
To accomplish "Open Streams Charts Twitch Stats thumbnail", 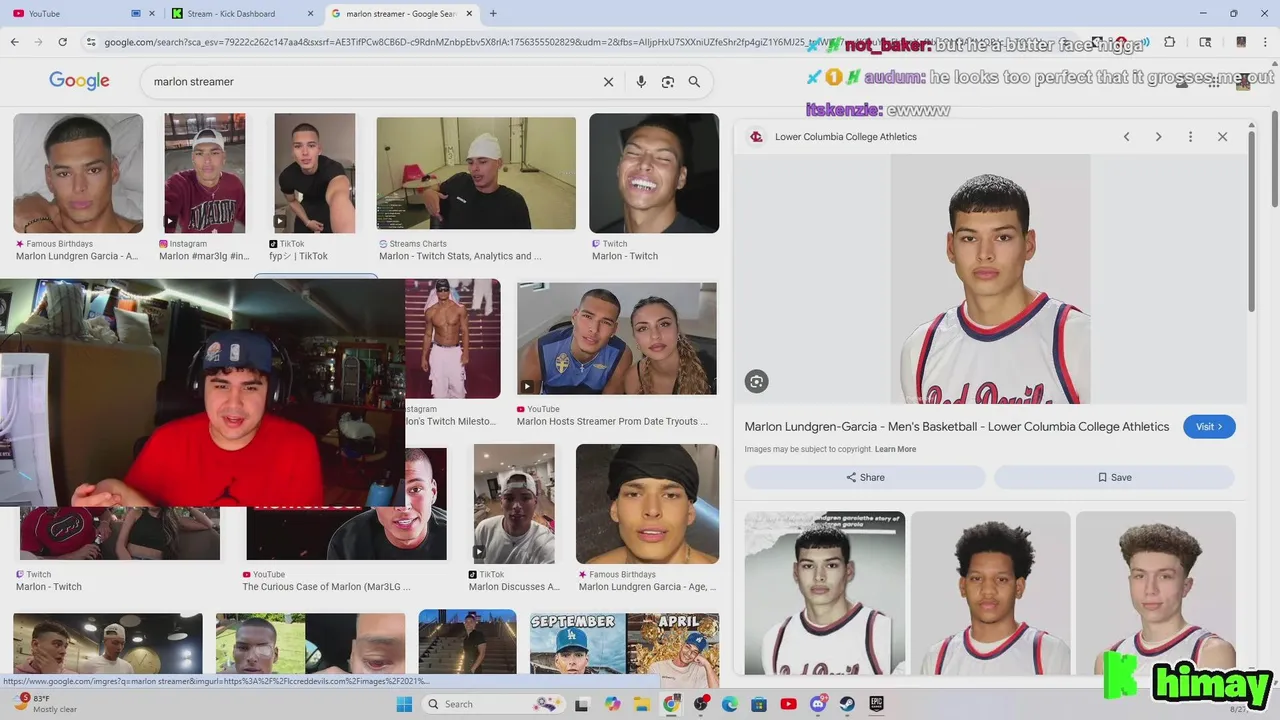I will [476, 173].
